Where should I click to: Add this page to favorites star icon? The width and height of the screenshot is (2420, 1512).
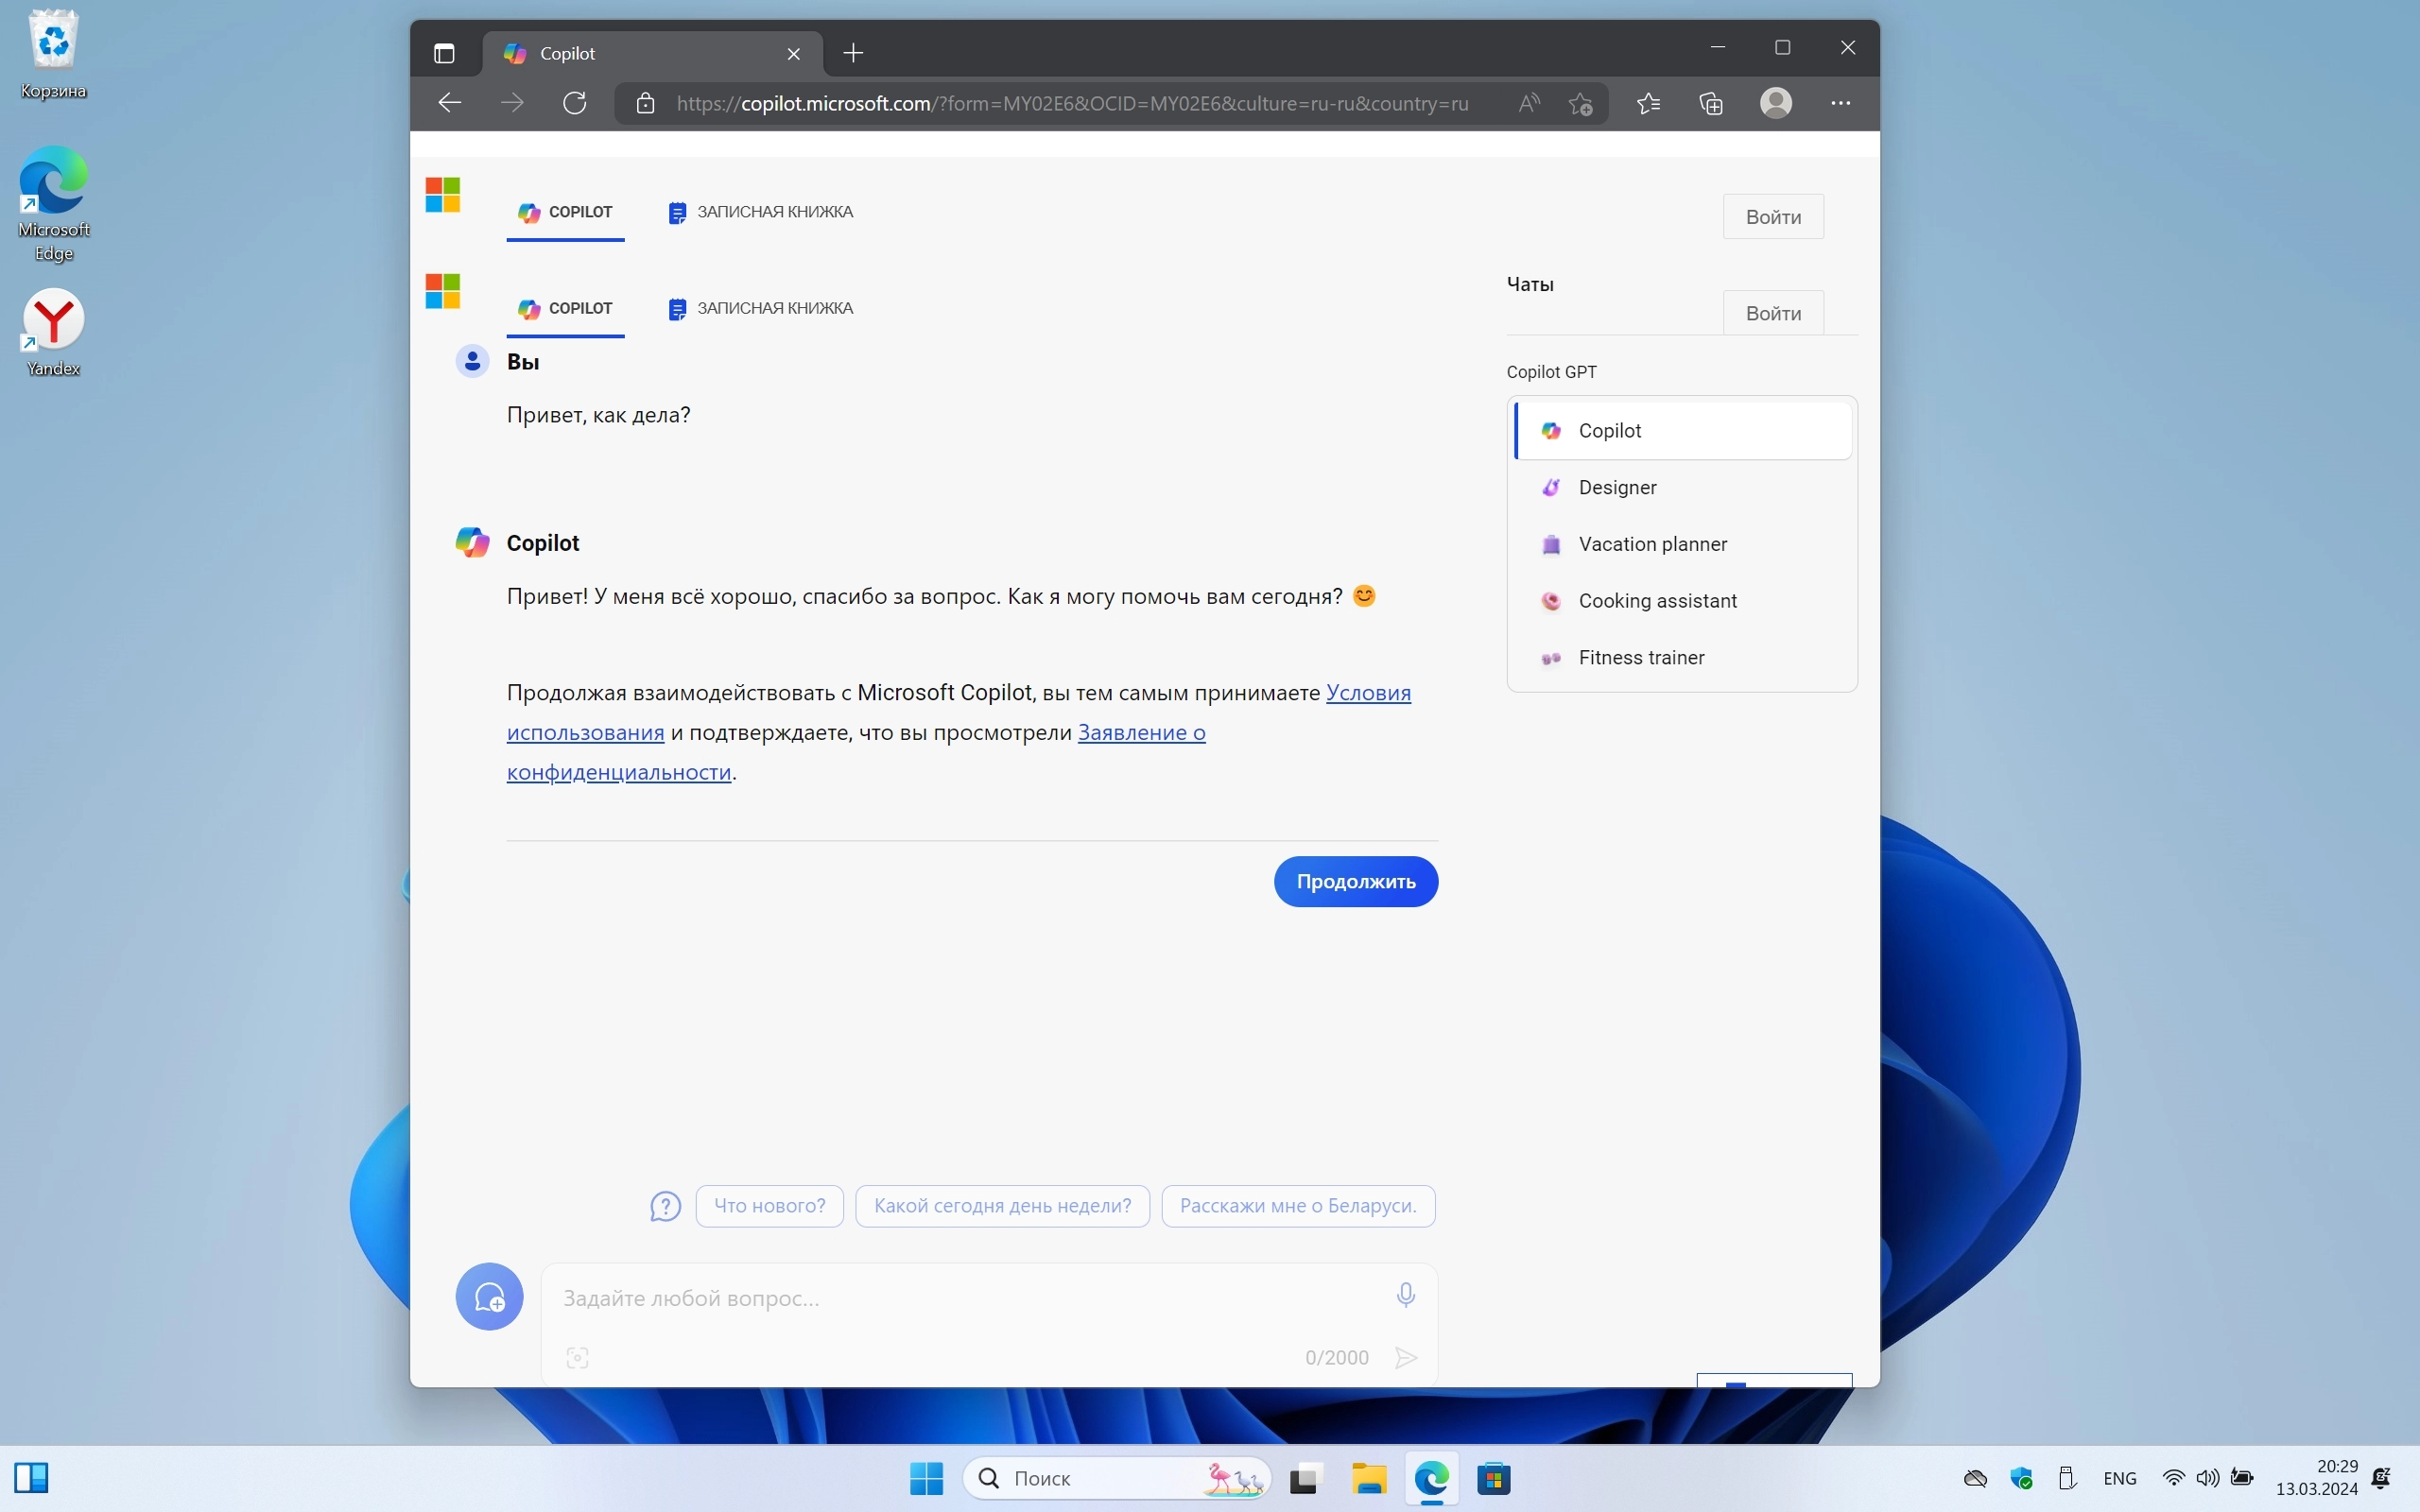tap(1580, 103)
